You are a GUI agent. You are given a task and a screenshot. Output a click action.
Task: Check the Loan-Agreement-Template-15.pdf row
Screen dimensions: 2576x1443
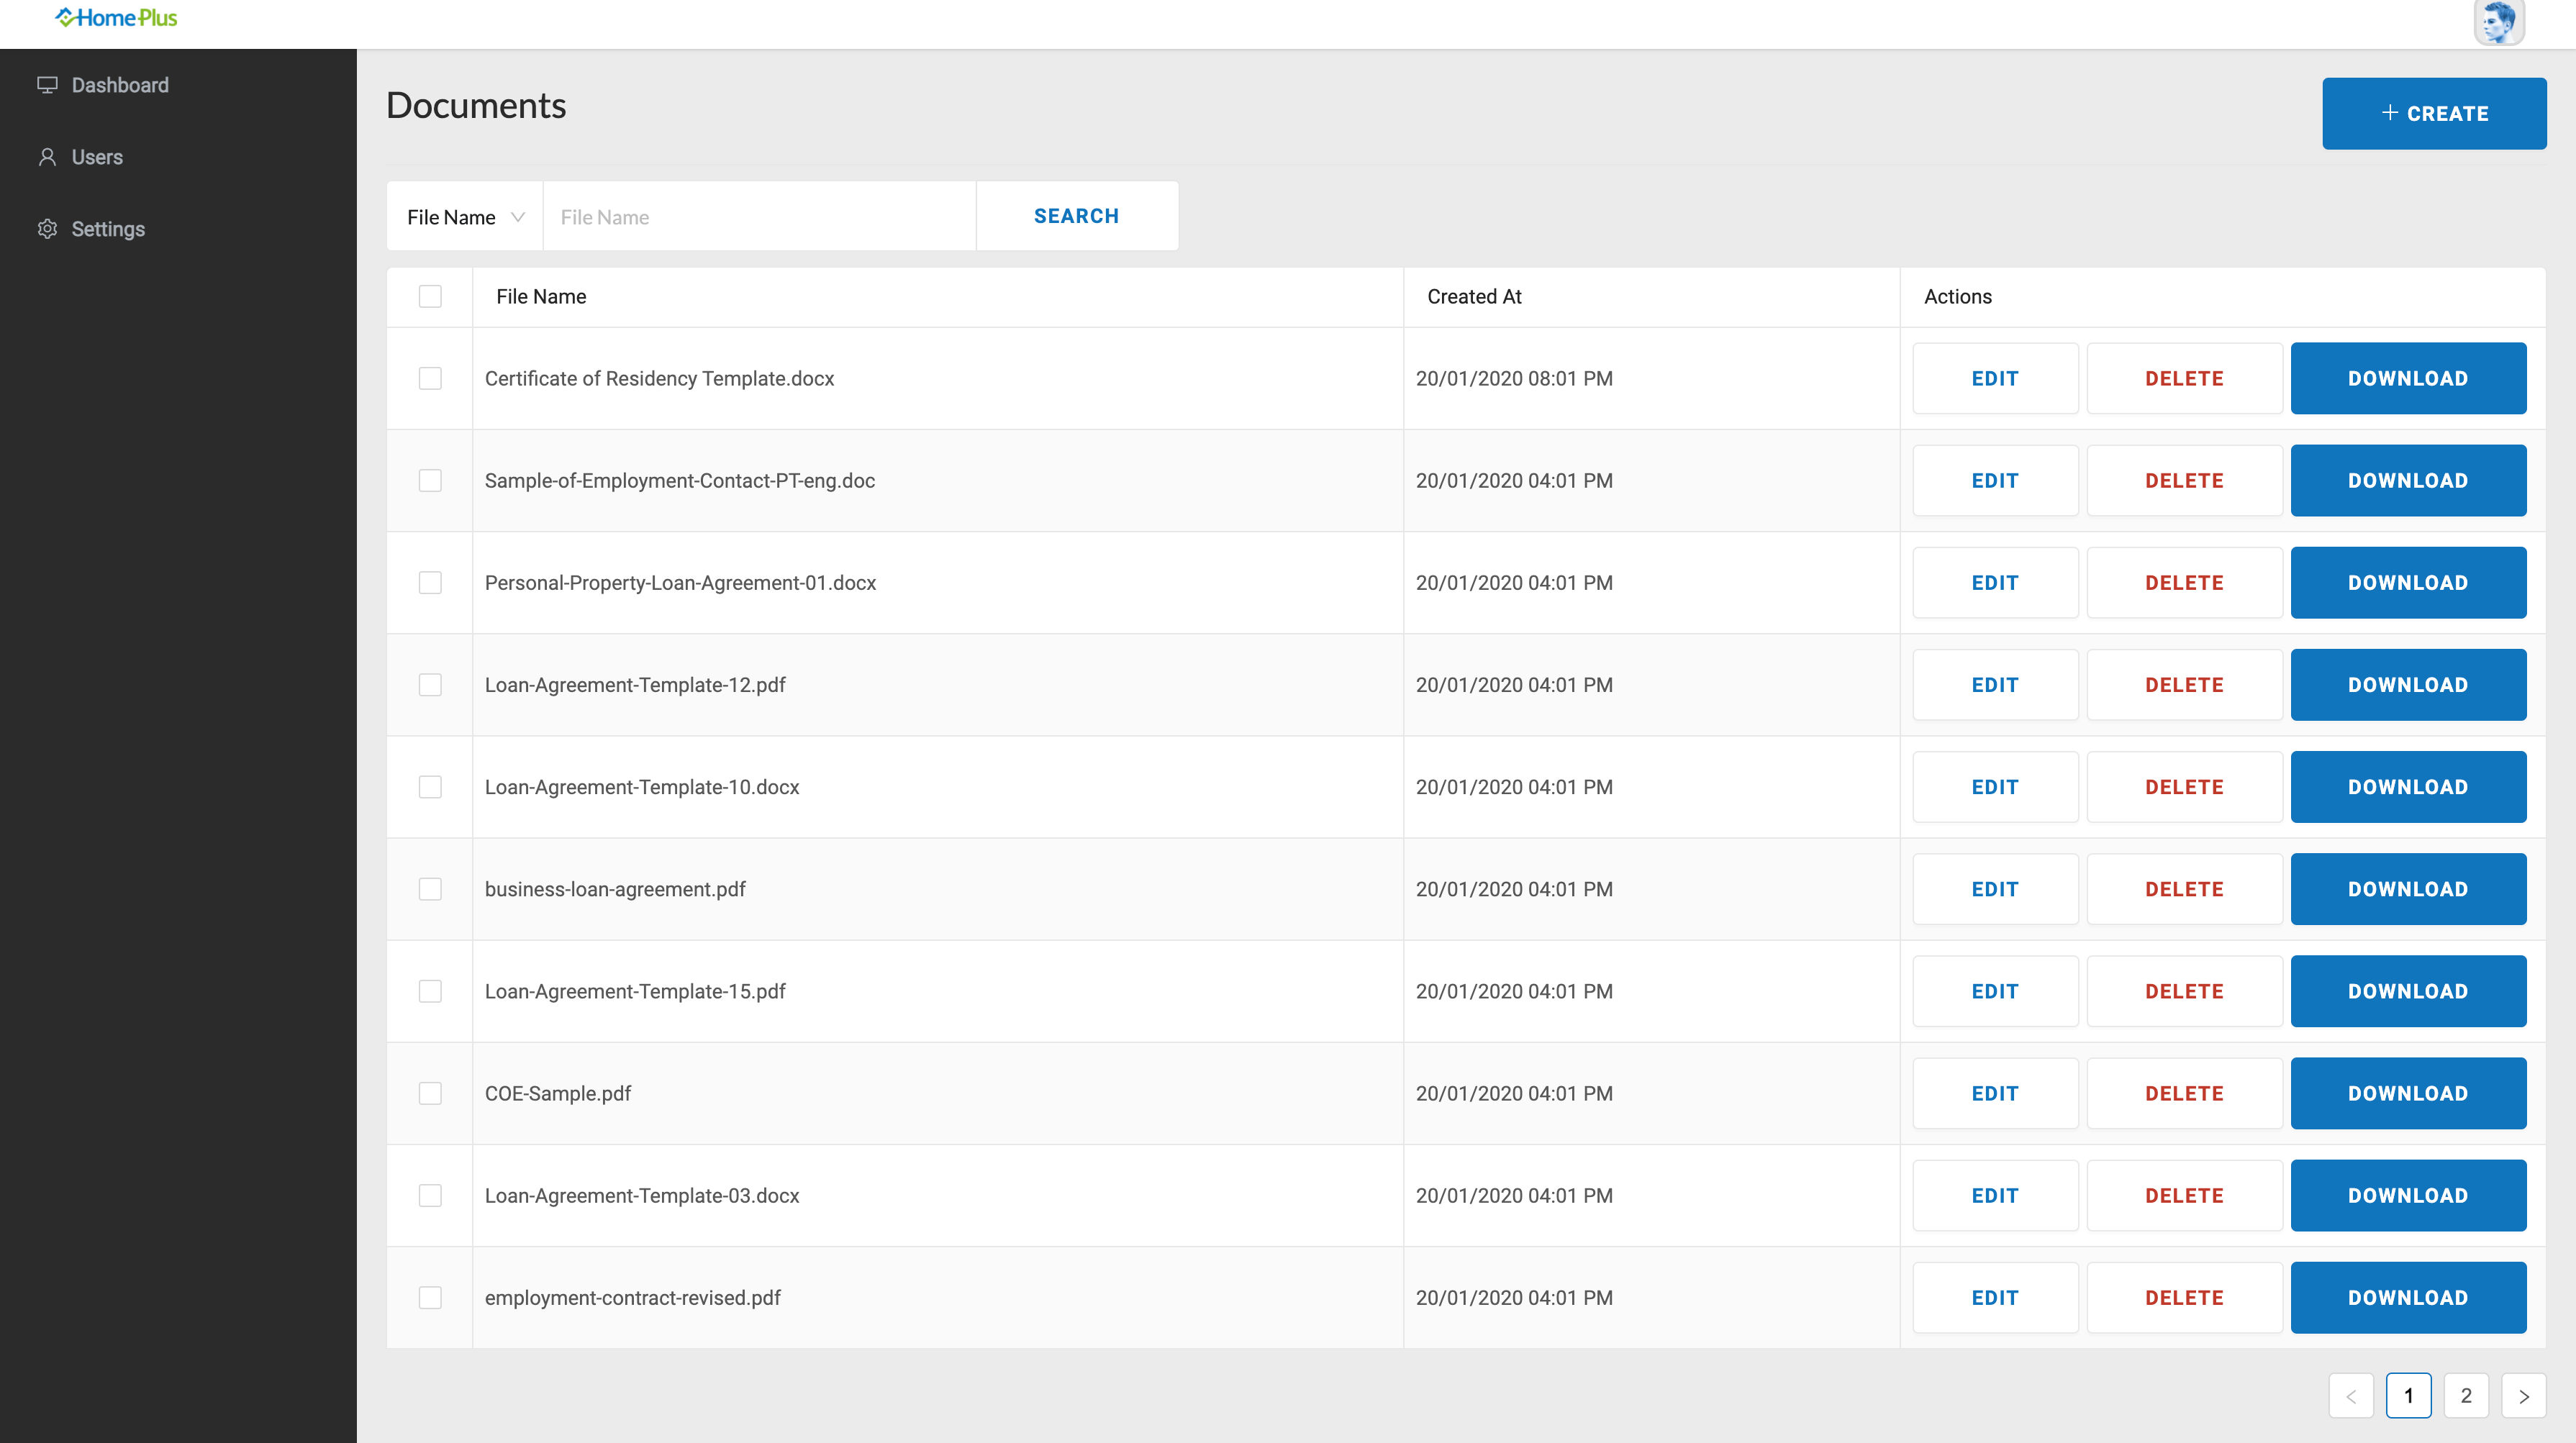point(430,991)
